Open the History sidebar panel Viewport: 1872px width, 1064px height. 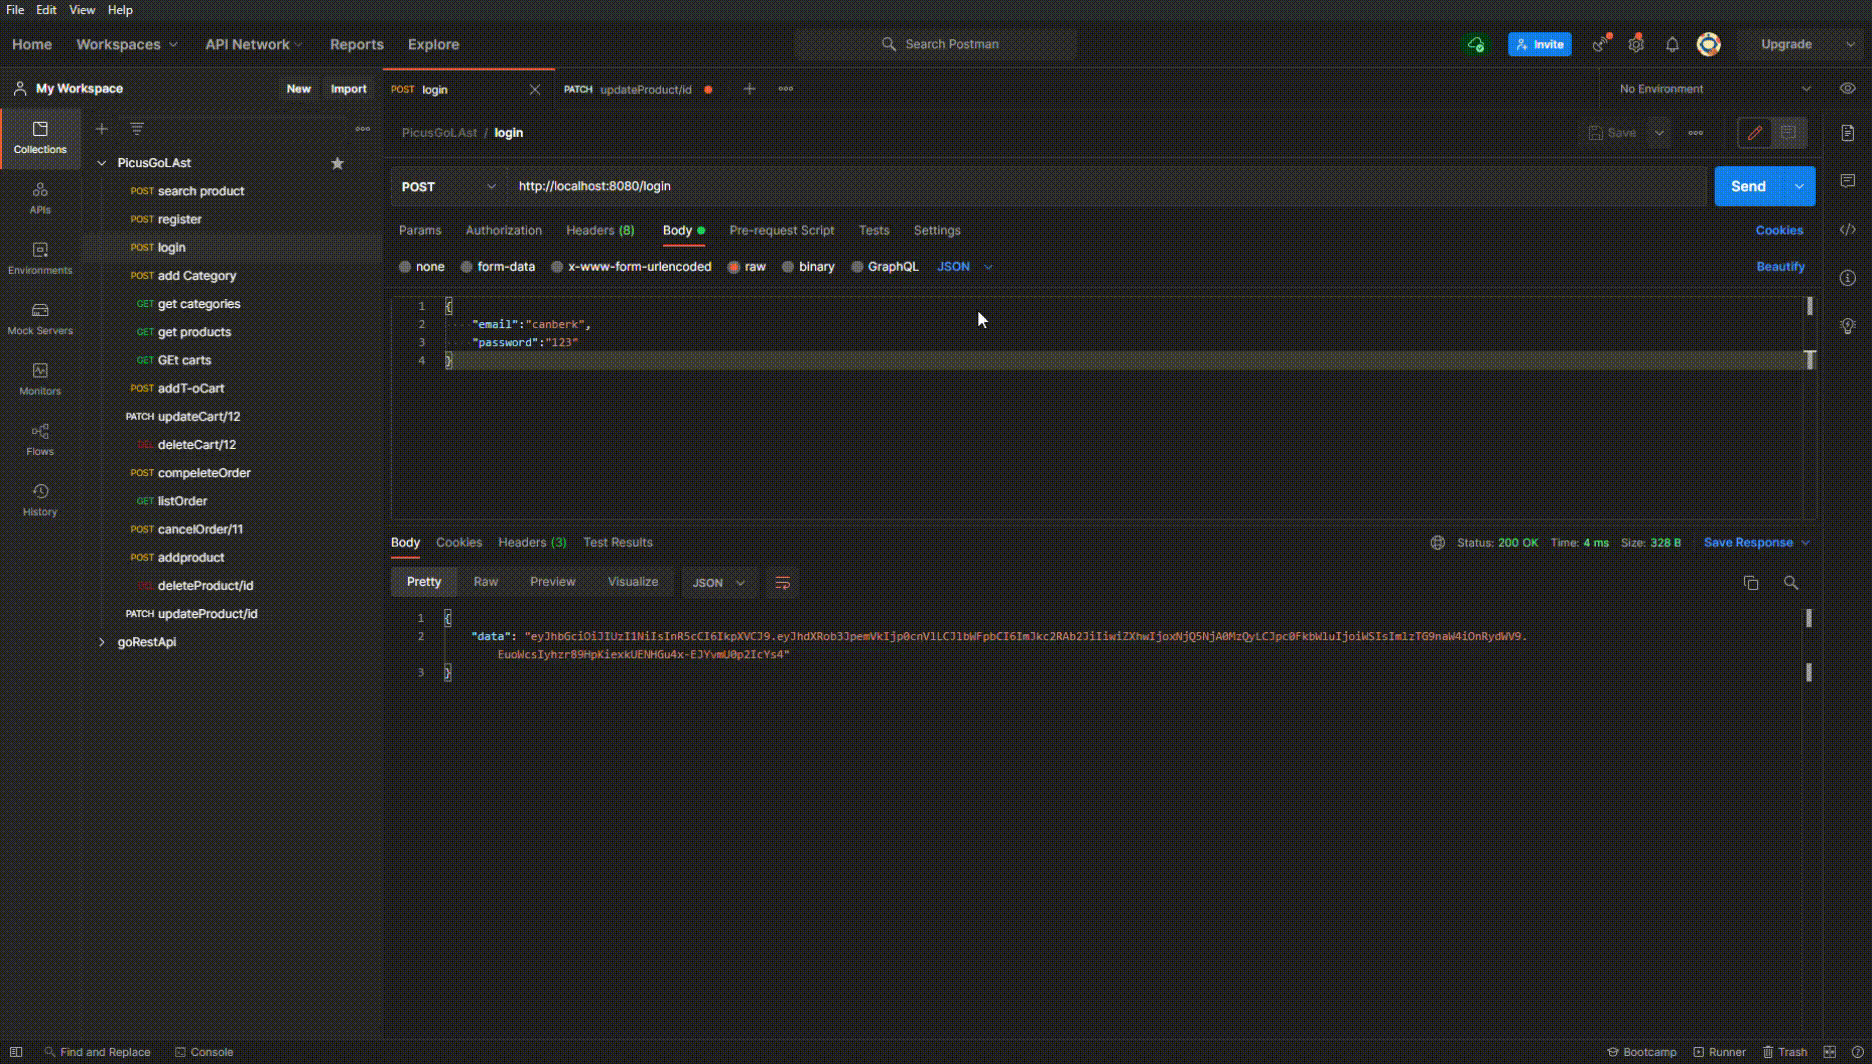click(x=40, y=500)
